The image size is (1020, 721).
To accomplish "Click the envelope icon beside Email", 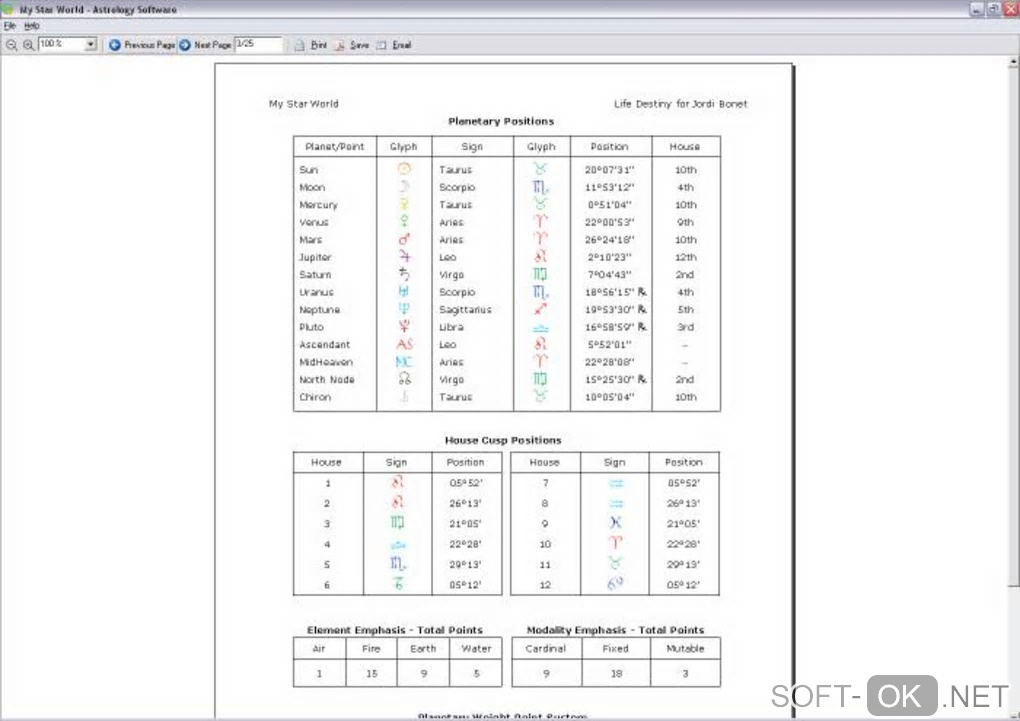I will 381,45.
